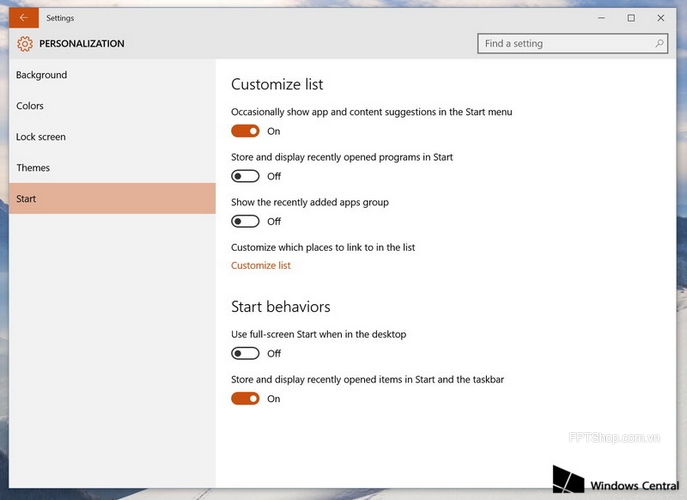Click the Start behaviors heading
The height and width of the screenshot is (500, 687).
click(x=280, y=307)
